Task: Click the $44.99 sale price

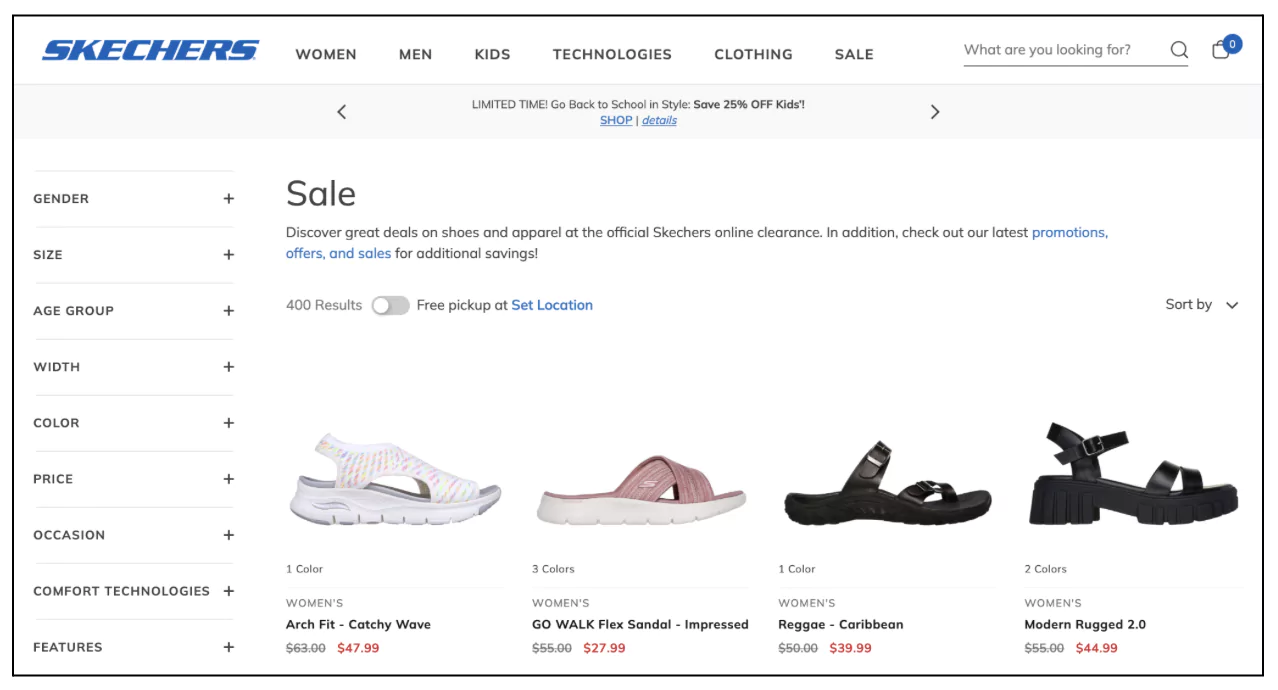Action: 1096,648
